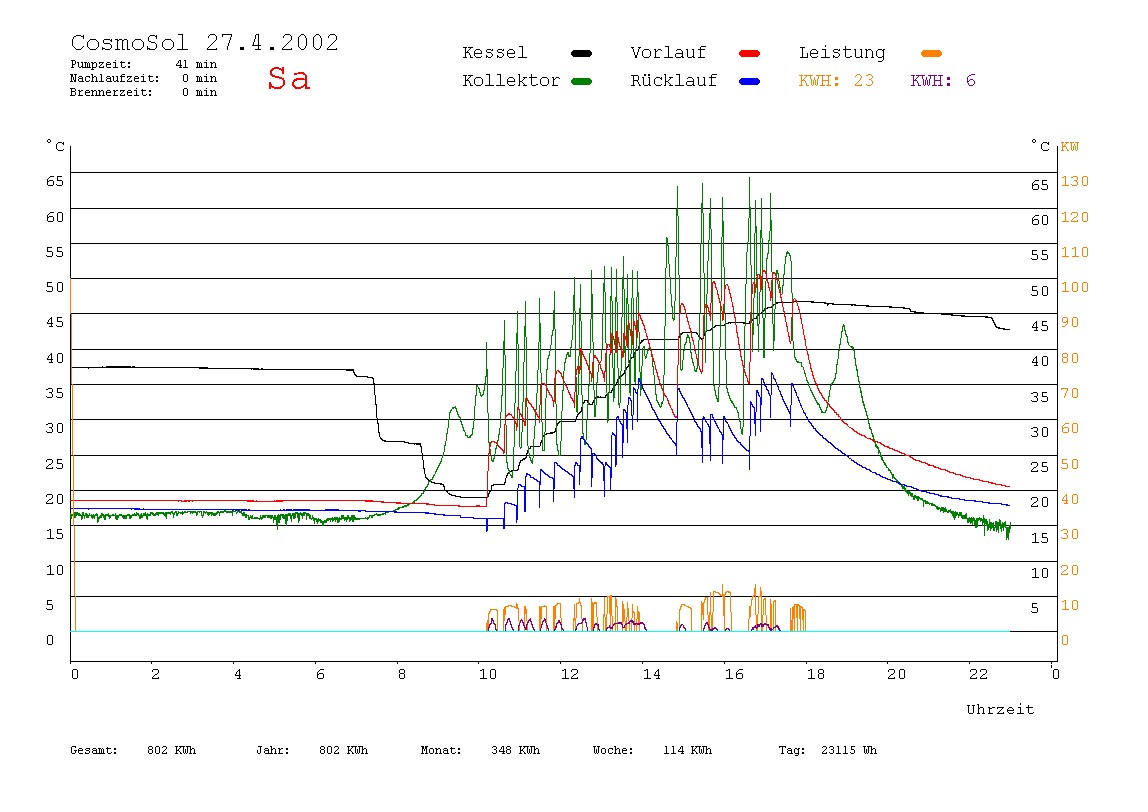
Task: Click the 'Woche:' label
Action: (x=613, y=750)
